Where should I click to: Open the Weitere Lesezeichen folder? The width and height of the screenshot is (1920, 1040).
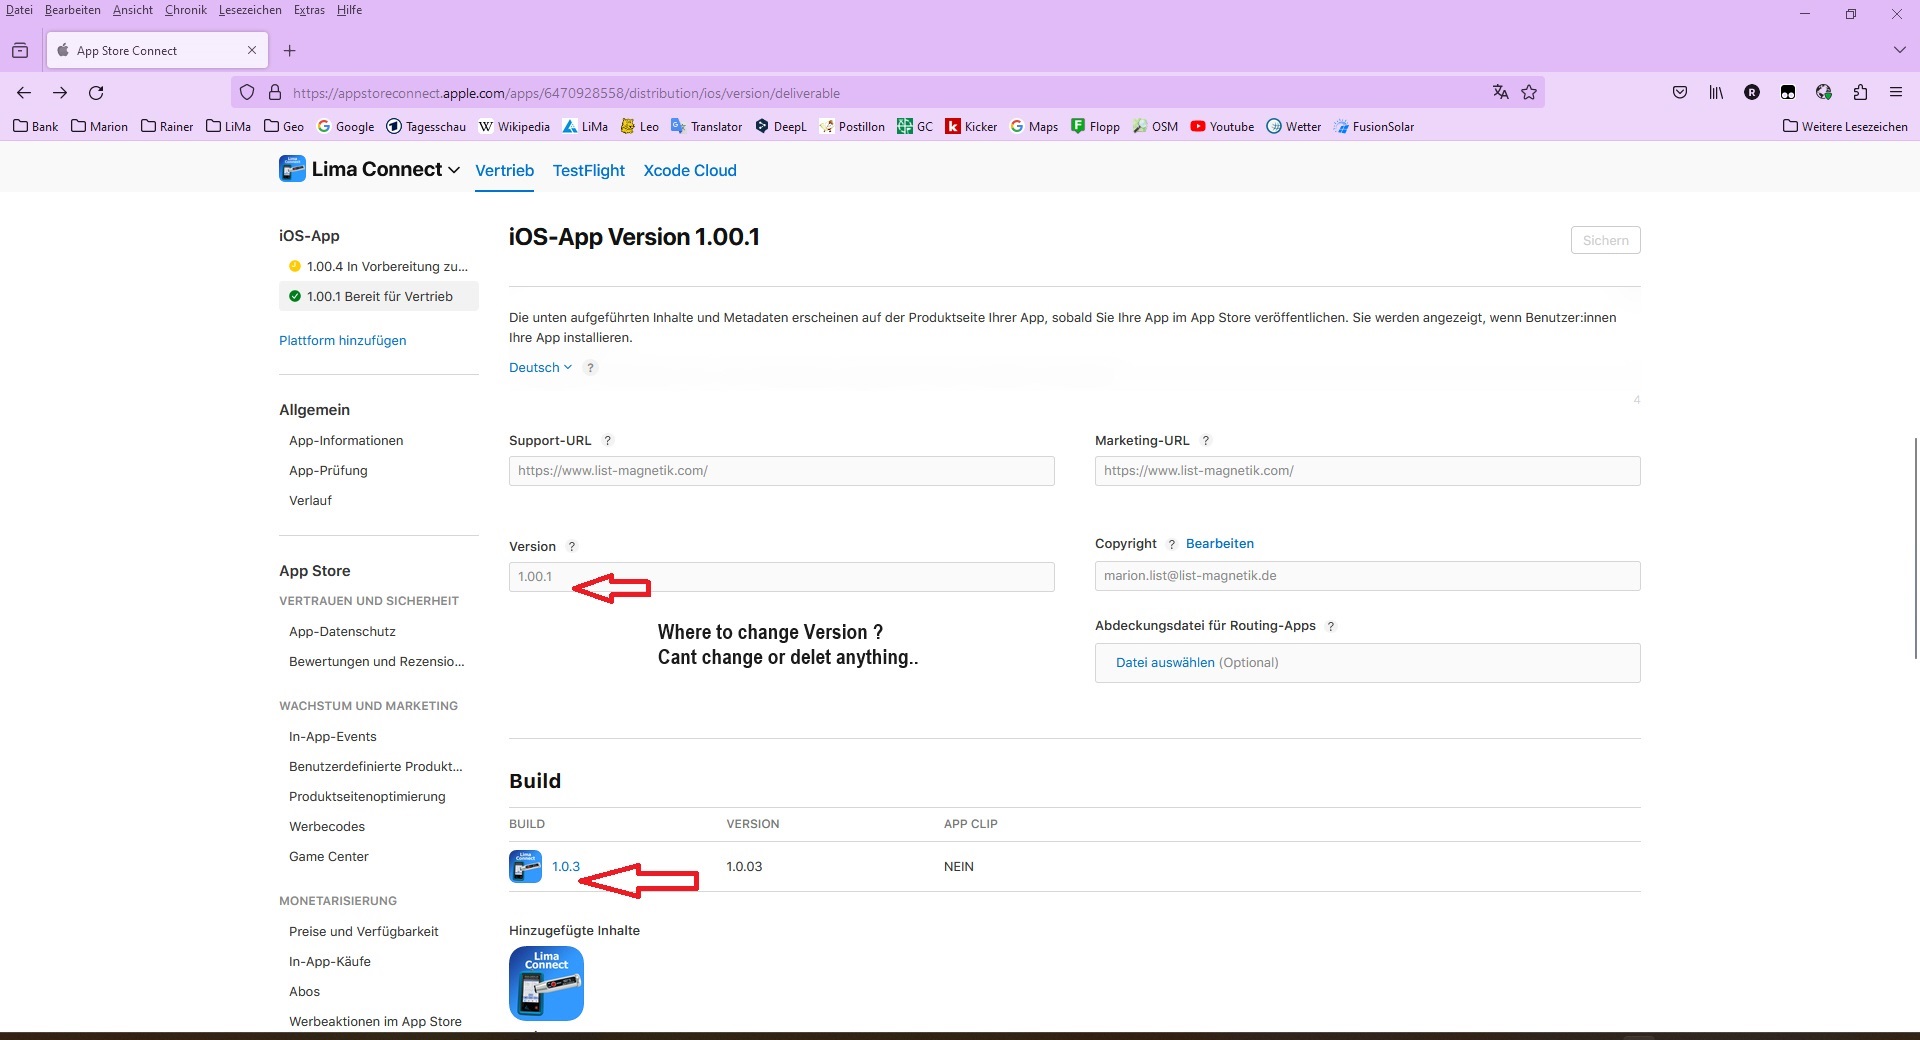[x=1845, y=127]
